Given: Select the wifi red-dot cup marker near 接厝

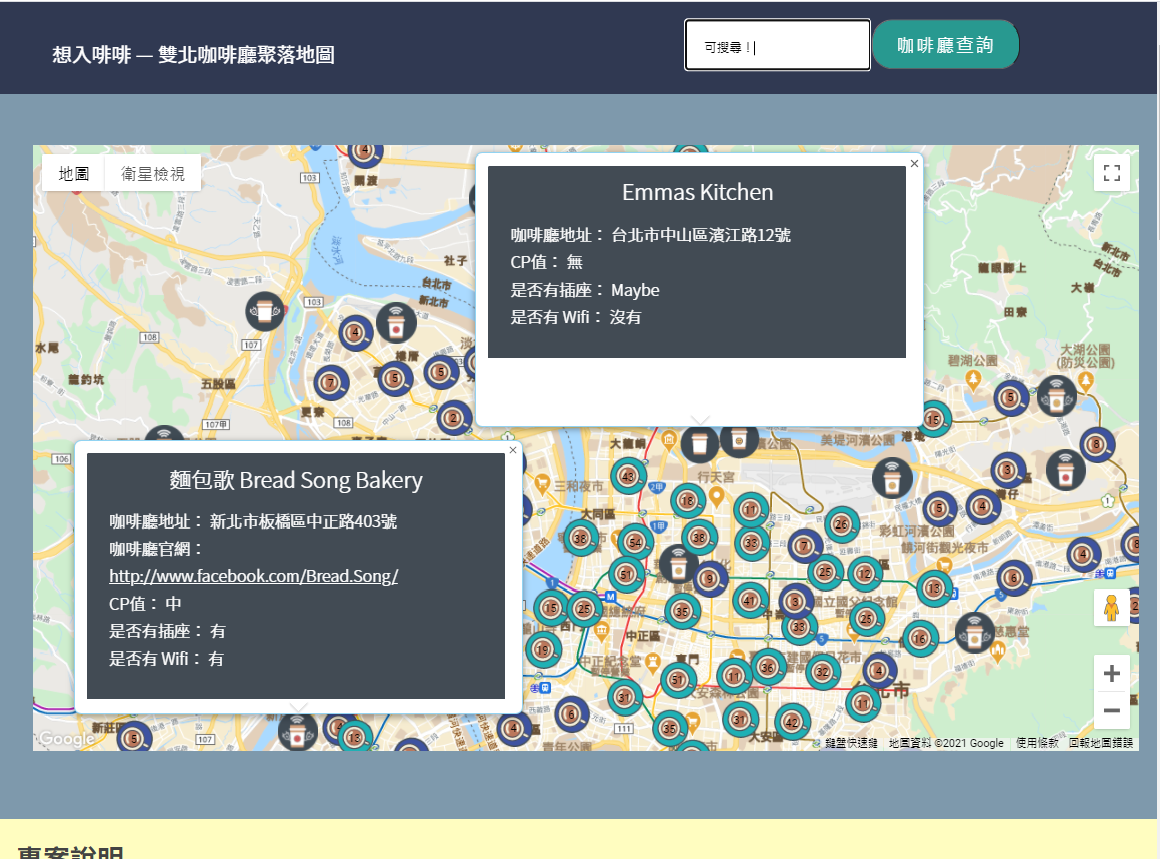Looking at the screenshot, I should pyautogui.click(x=396, y=323).
